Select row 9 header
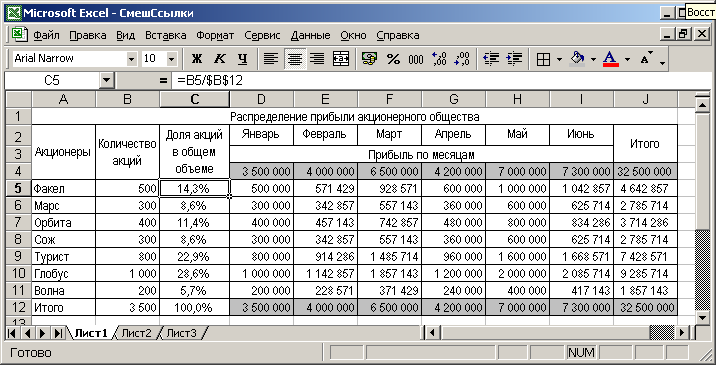The height and width of the screenshot is (365, 716). pyautogui.click(x=18, y=256)
